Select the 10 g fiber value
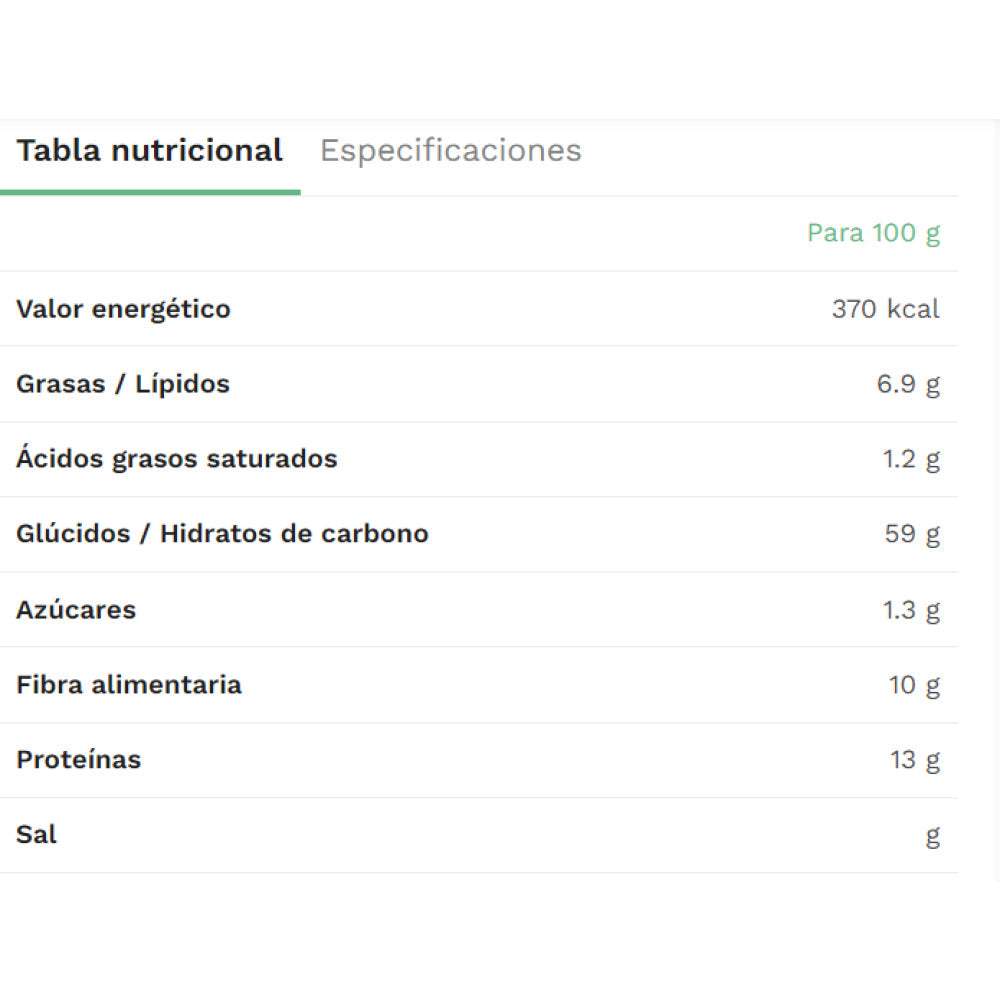The height and width of the screenshot is (1000, 1000). pos(914,685)
